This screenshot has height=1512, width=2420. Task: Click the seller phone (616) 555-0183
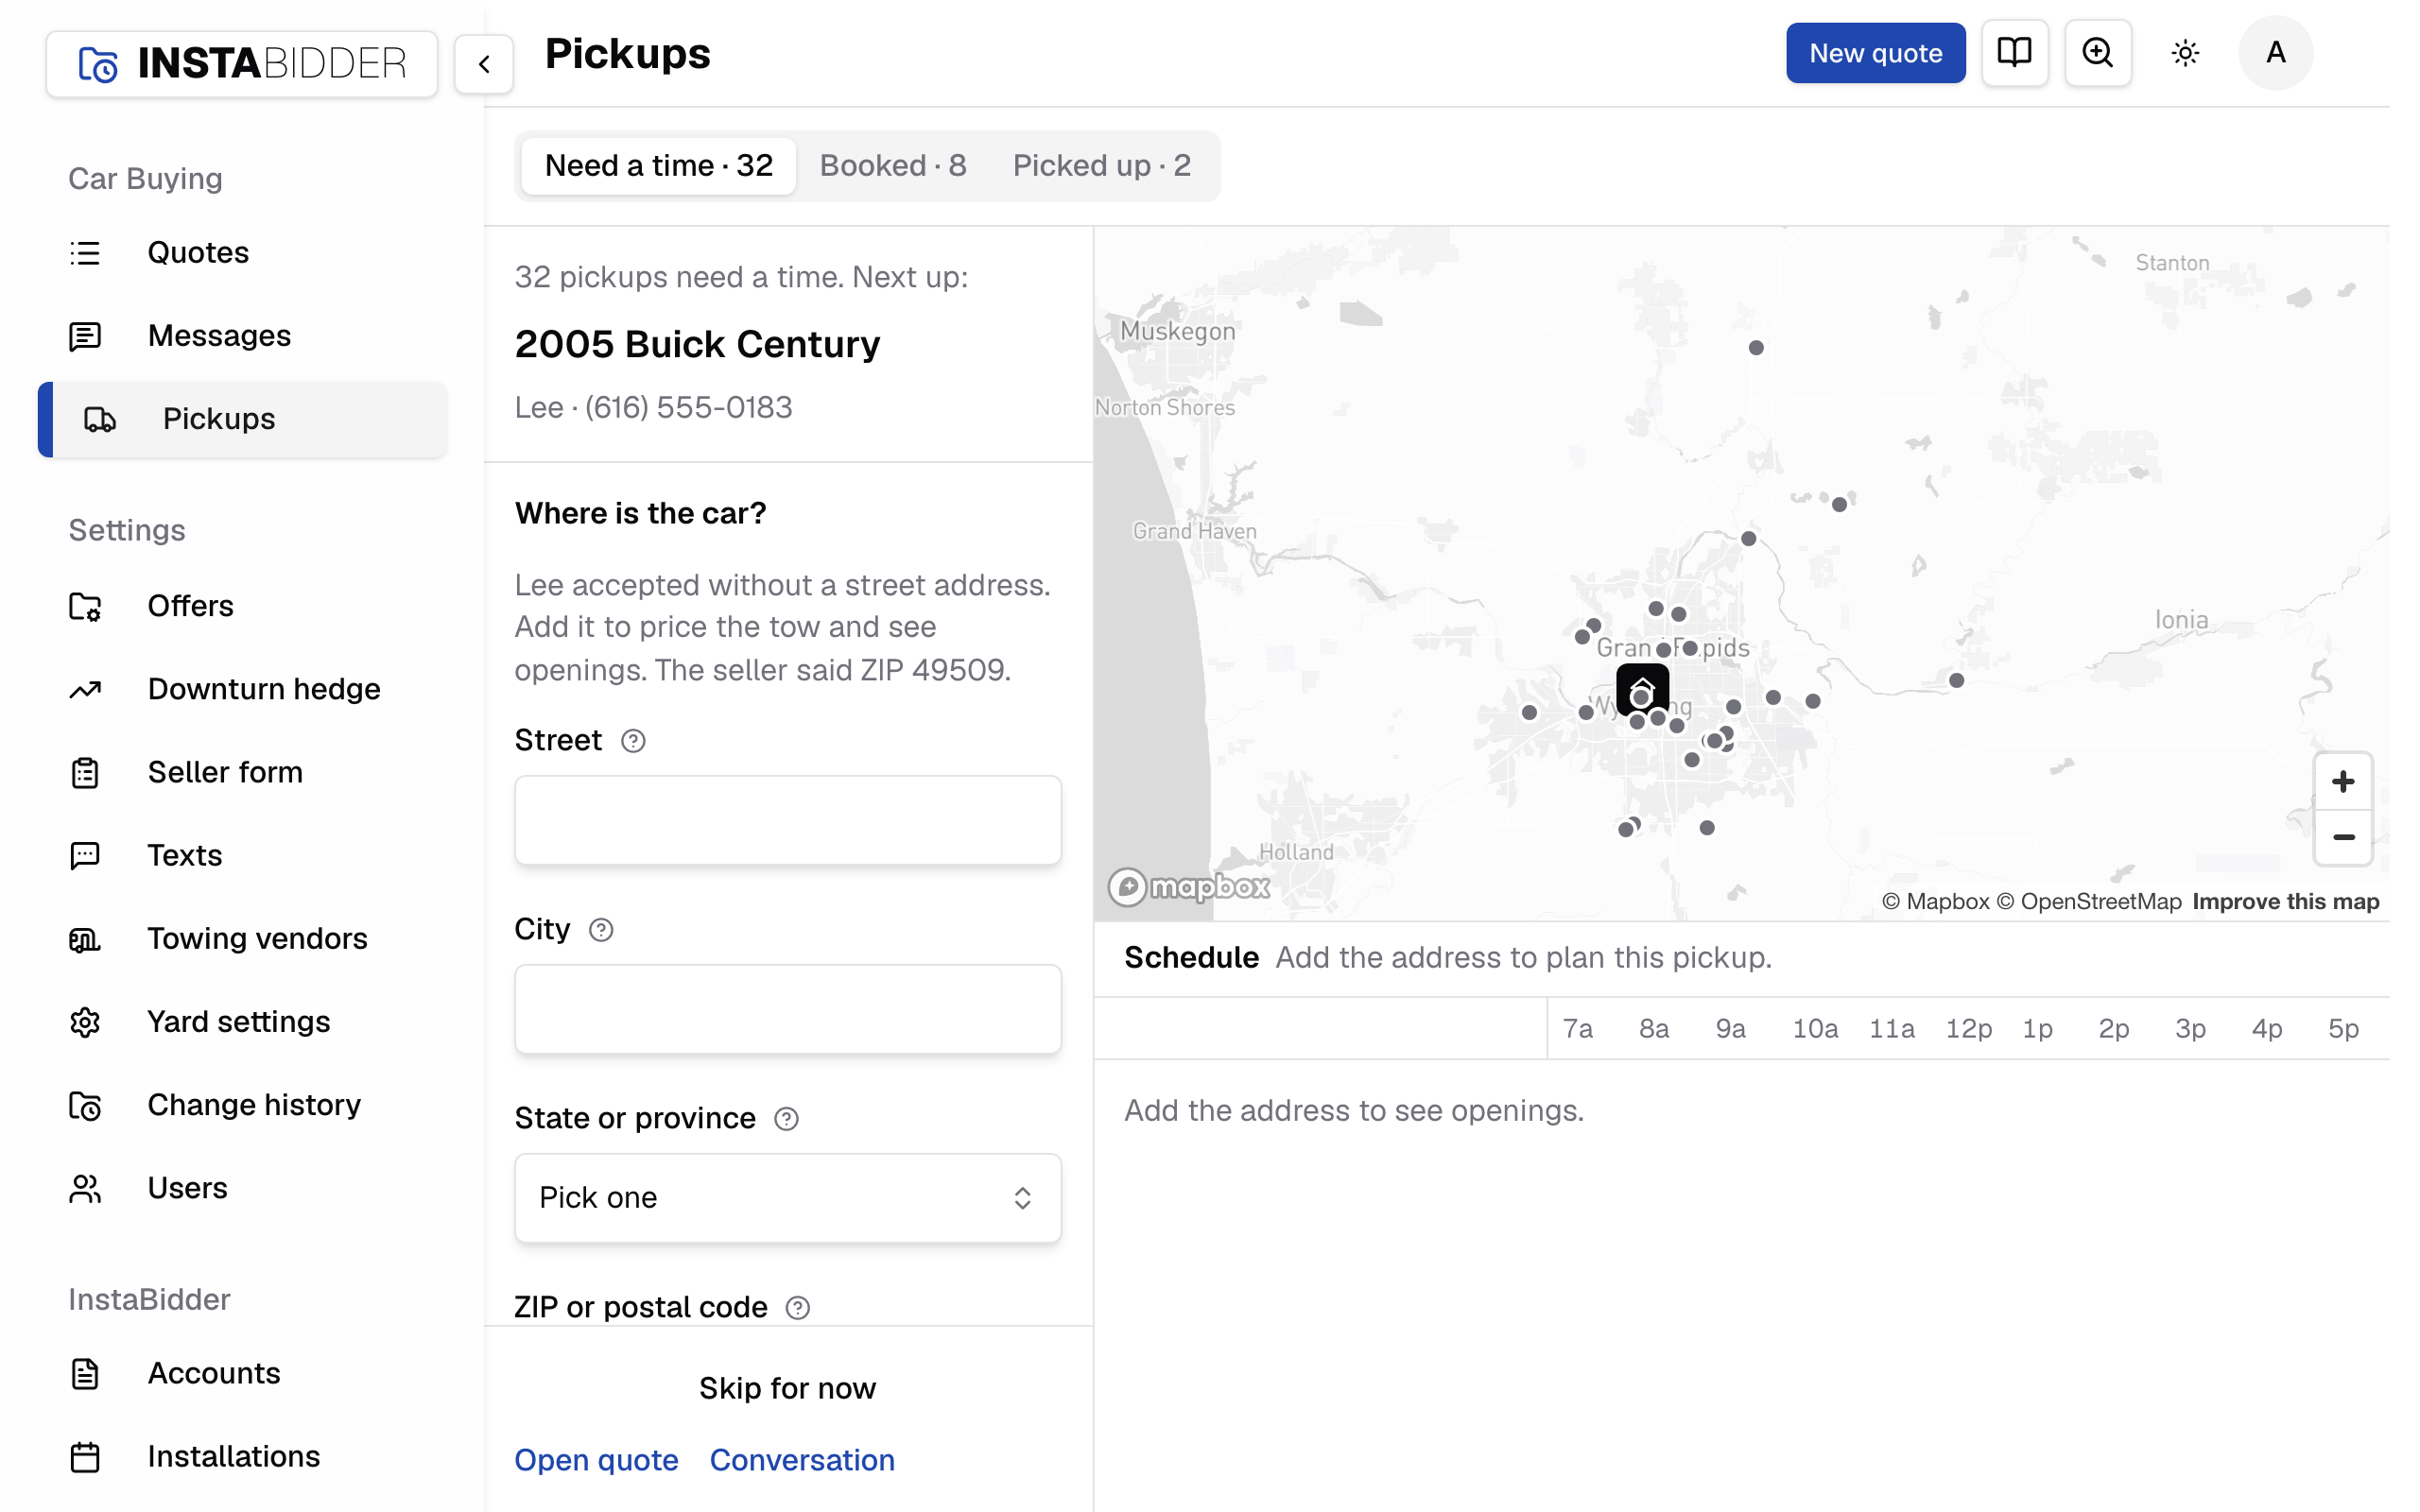point(689,408)
